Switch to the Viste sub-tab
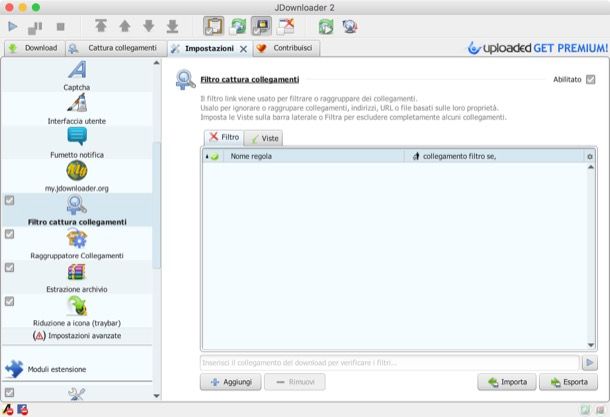This screenshot has width=610, height=417. coord(264,138)
